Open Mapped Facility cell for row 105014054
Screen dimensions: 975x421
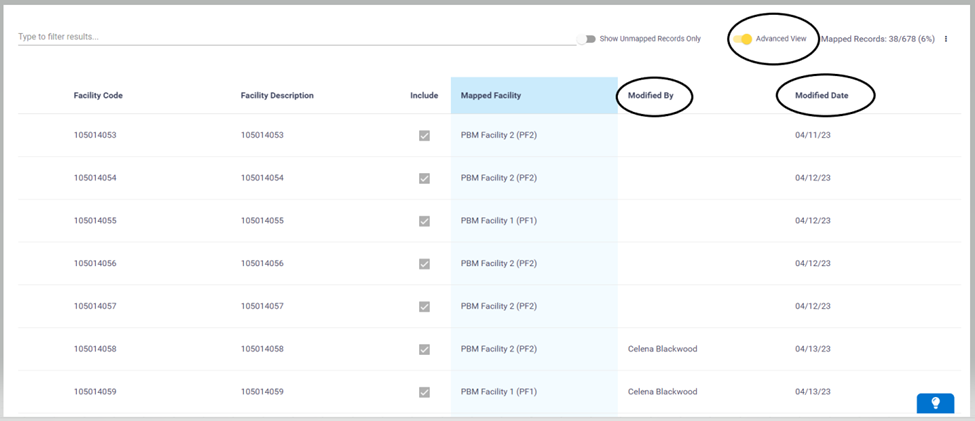pyautogui.click(x=499, y=178)
